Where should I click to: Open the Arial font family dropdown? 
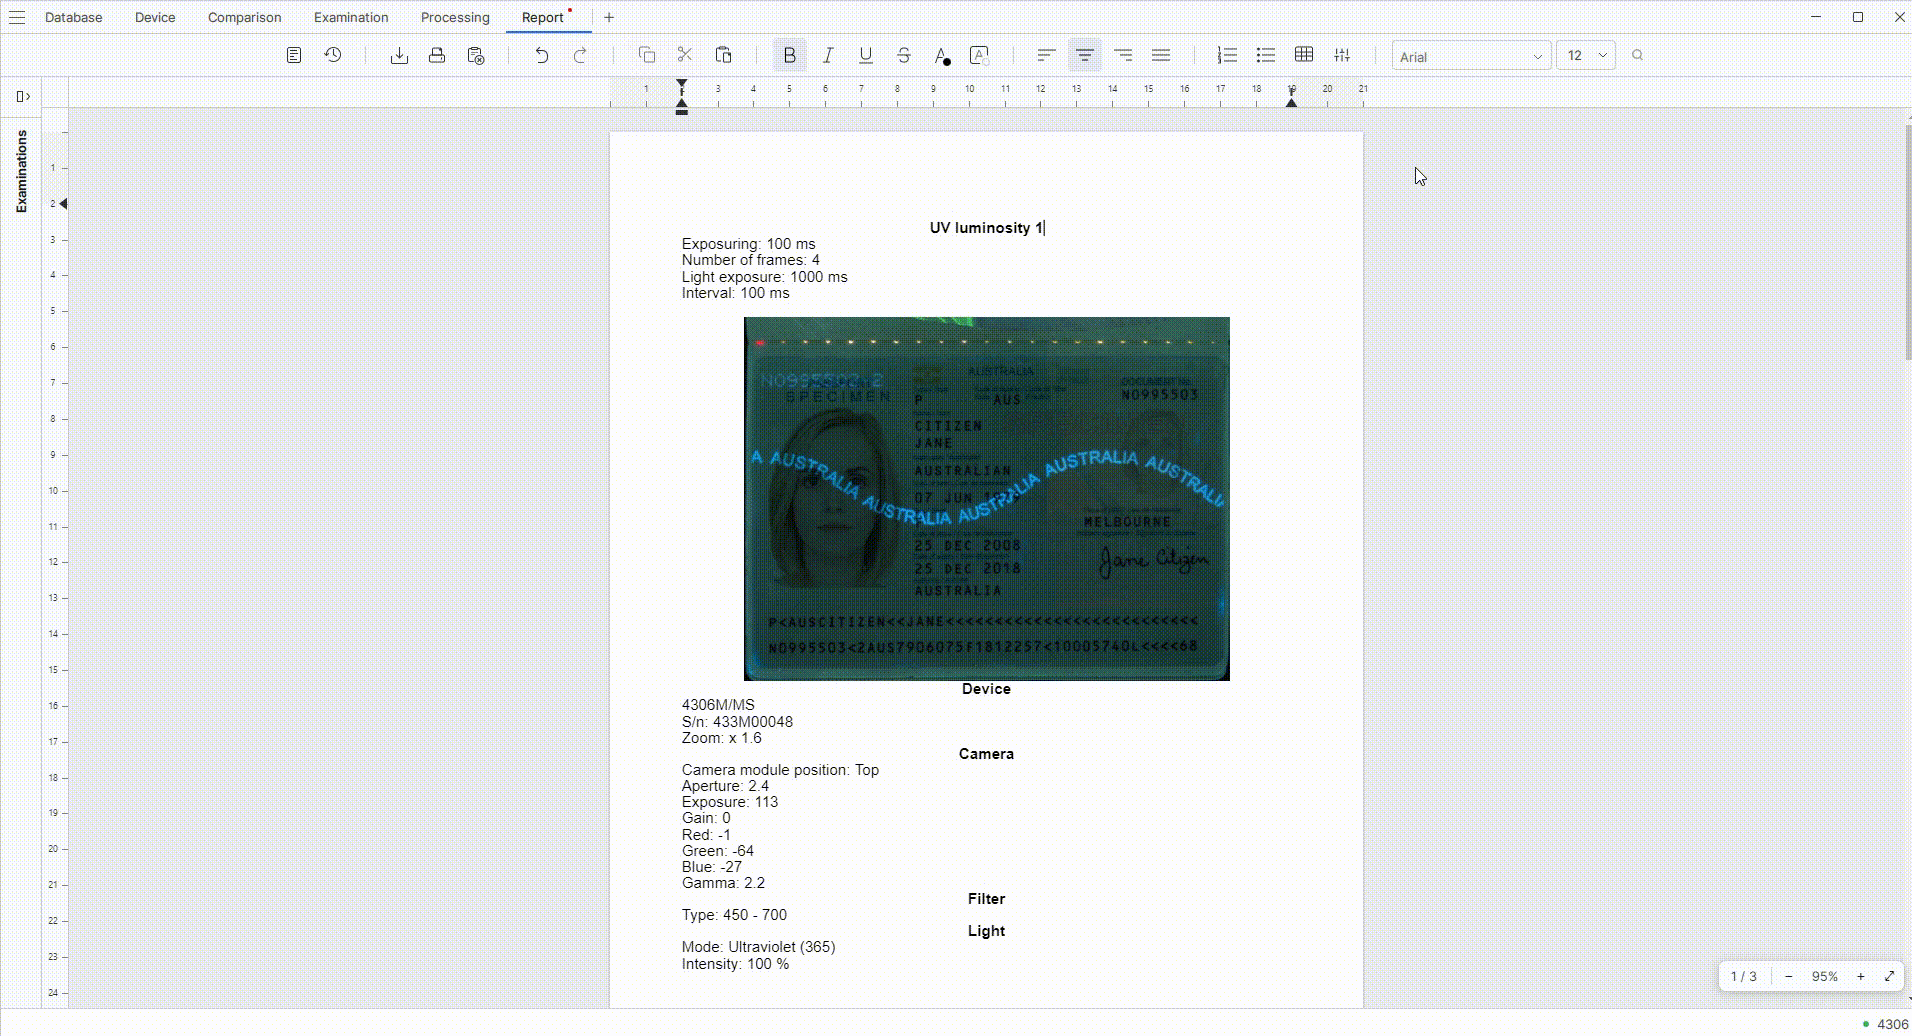coord(1471,56)
